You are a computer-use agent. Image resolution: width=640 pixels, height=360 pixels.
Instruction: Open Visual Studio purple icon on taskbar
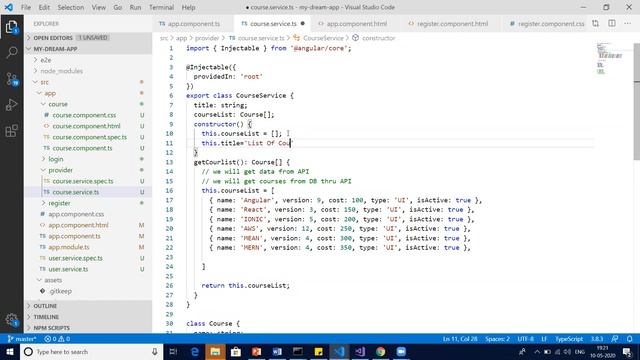(360, 352)
